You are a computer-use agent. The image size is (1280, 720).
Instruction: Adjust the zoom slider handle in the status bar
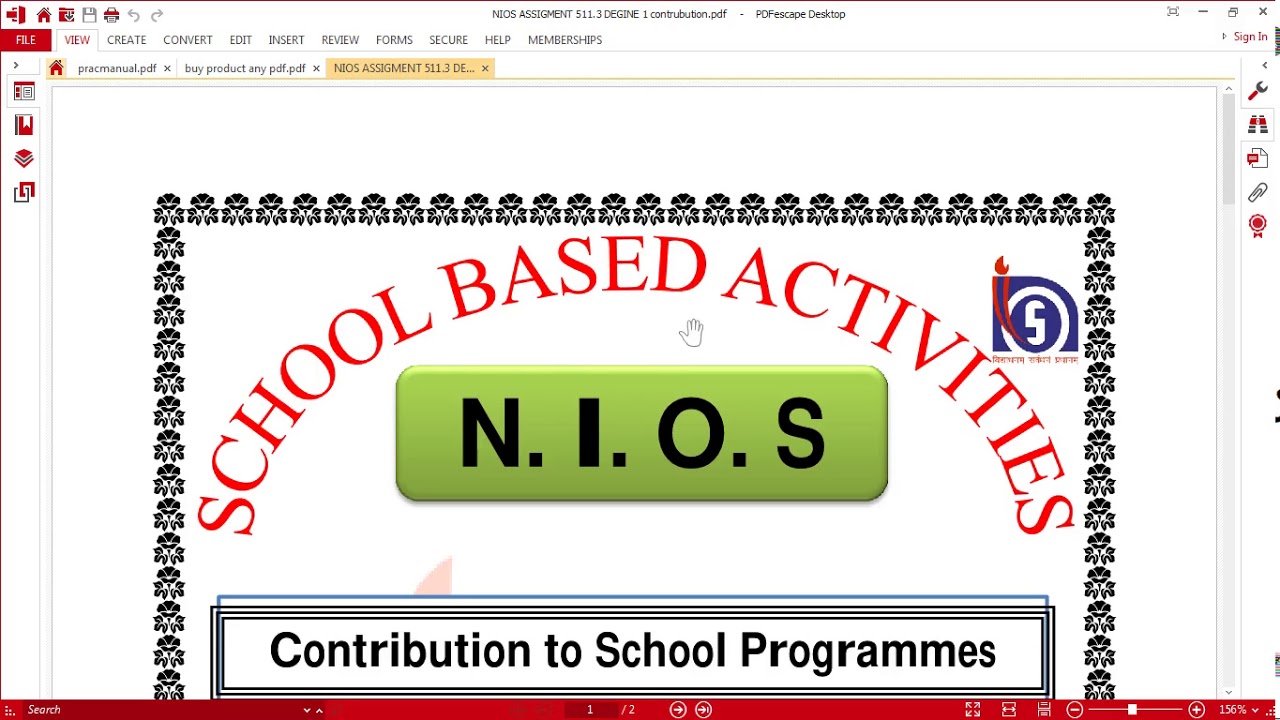(1132, 710)
